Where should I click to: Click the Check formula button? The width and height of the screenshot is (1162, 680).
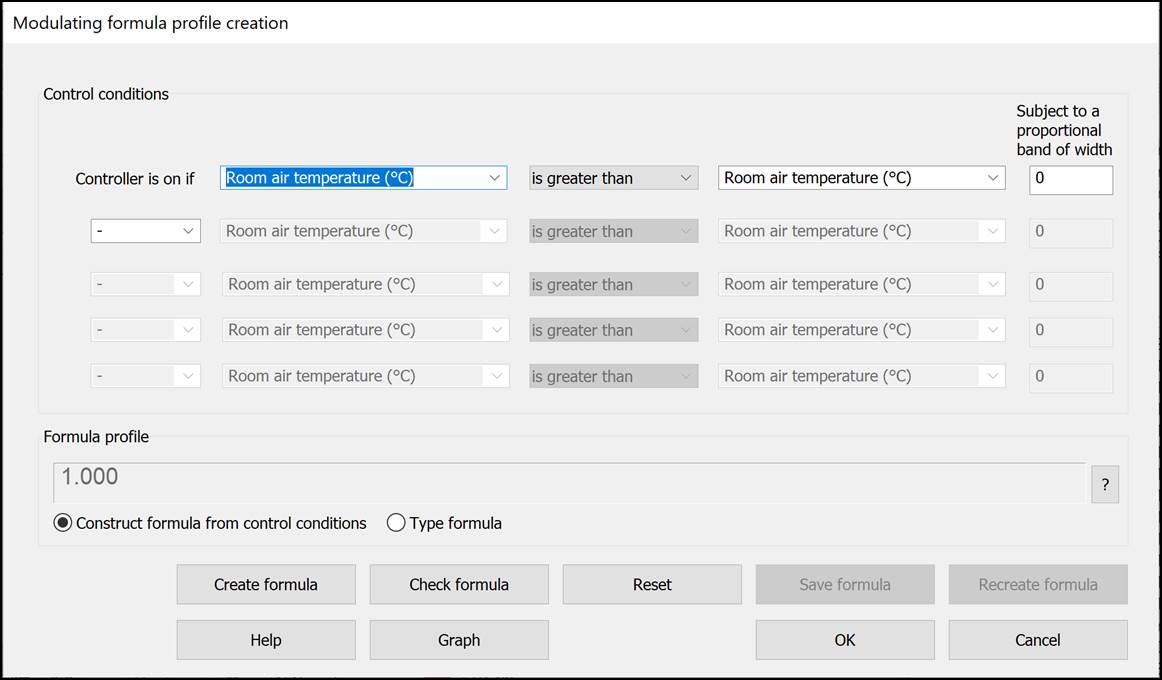point(459,584)
